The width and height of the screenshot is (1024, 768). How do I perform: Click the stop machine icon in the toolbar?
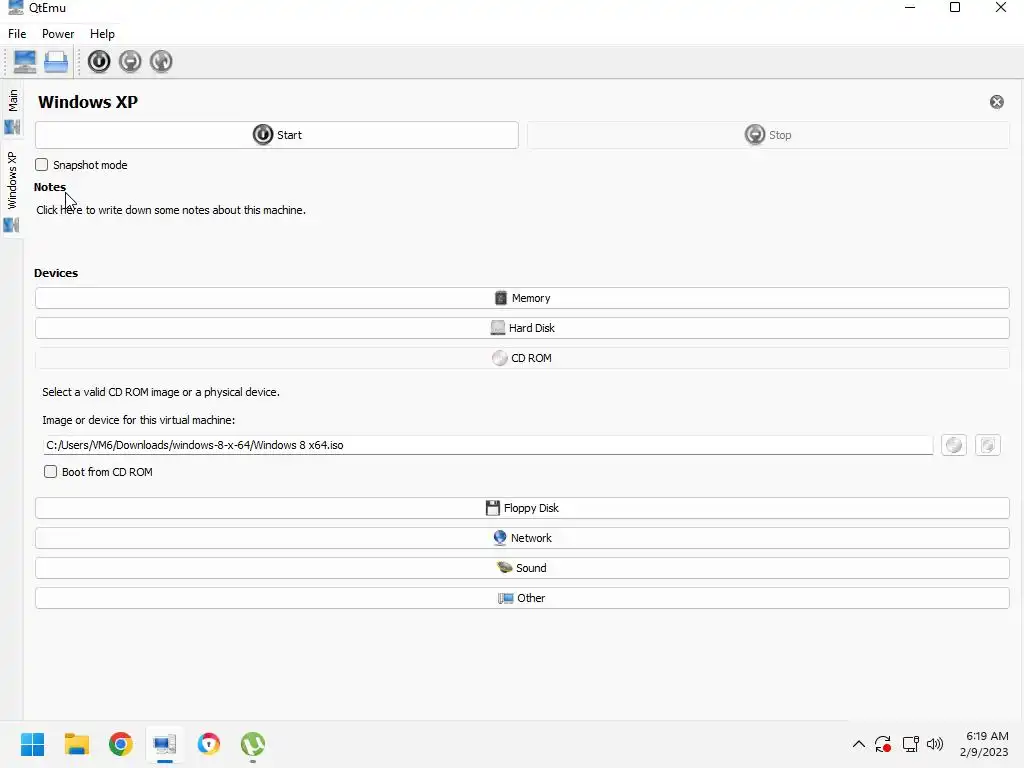(131, 61)
